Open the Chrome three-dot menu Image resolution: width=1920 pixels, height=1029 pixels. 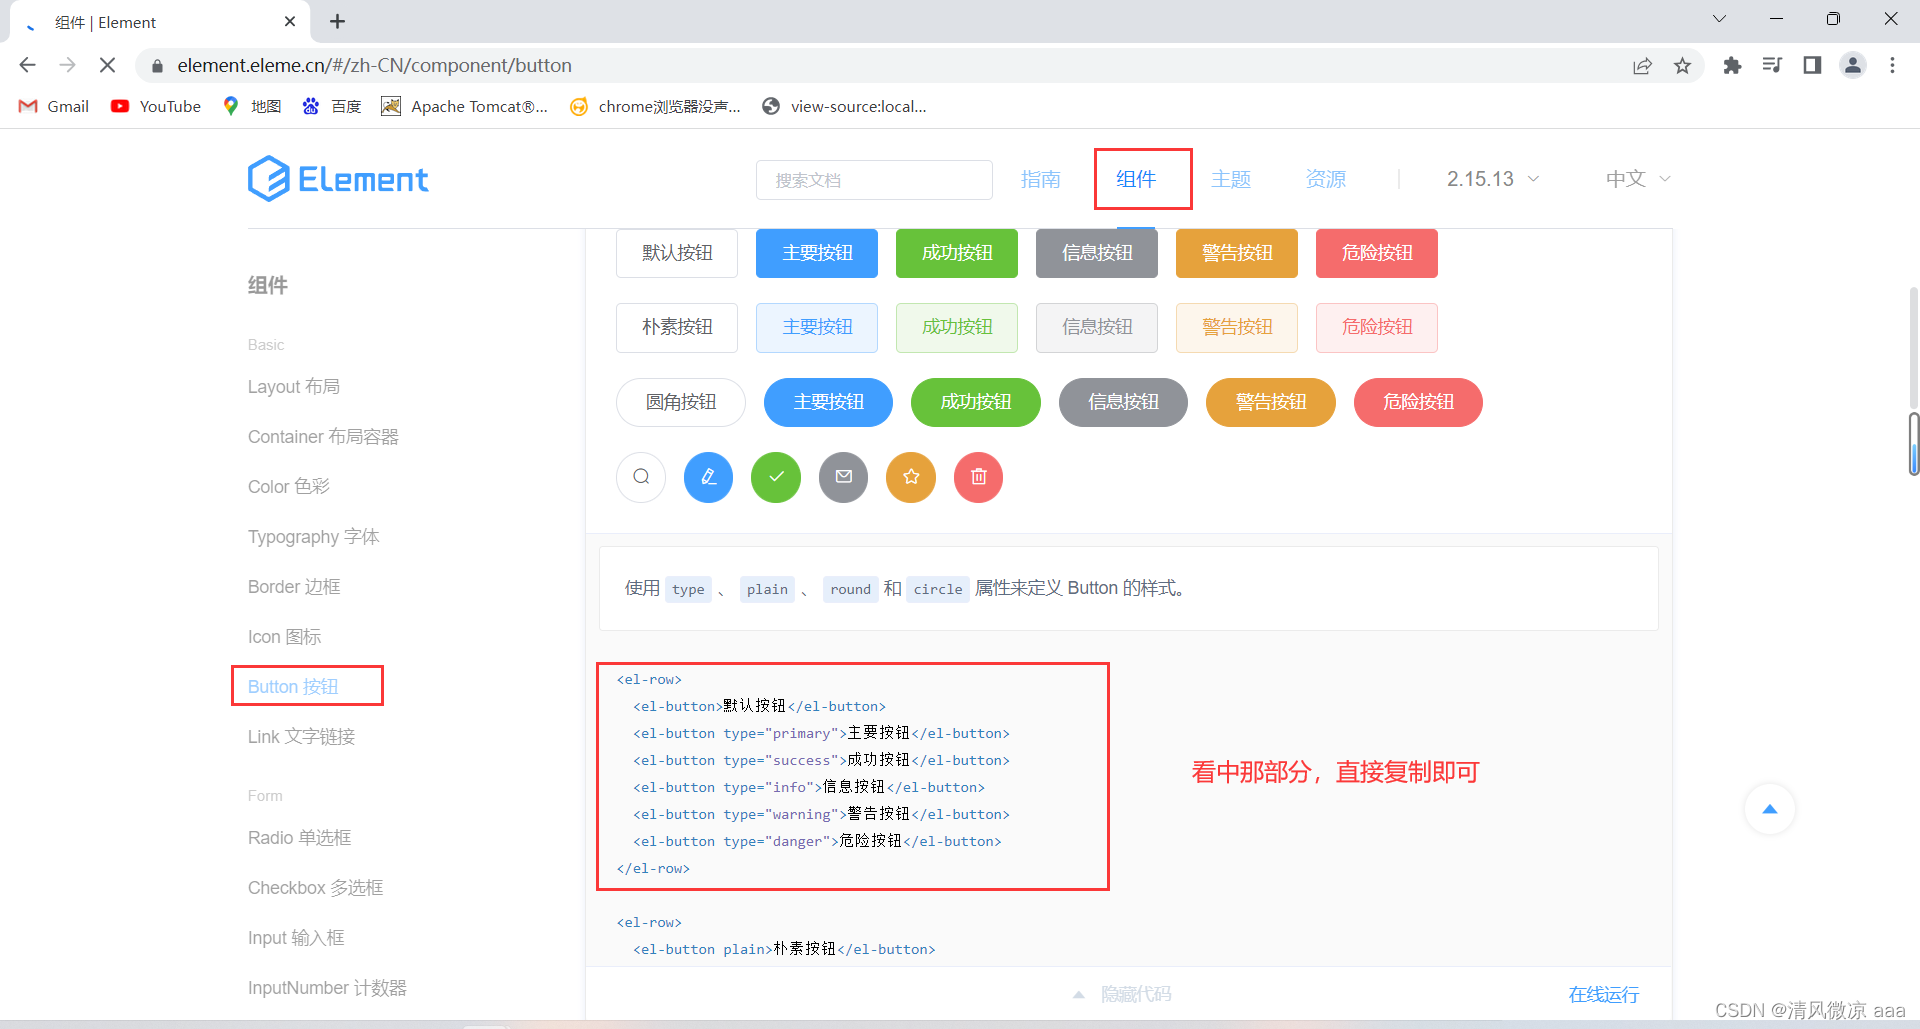pos(1892,65)
